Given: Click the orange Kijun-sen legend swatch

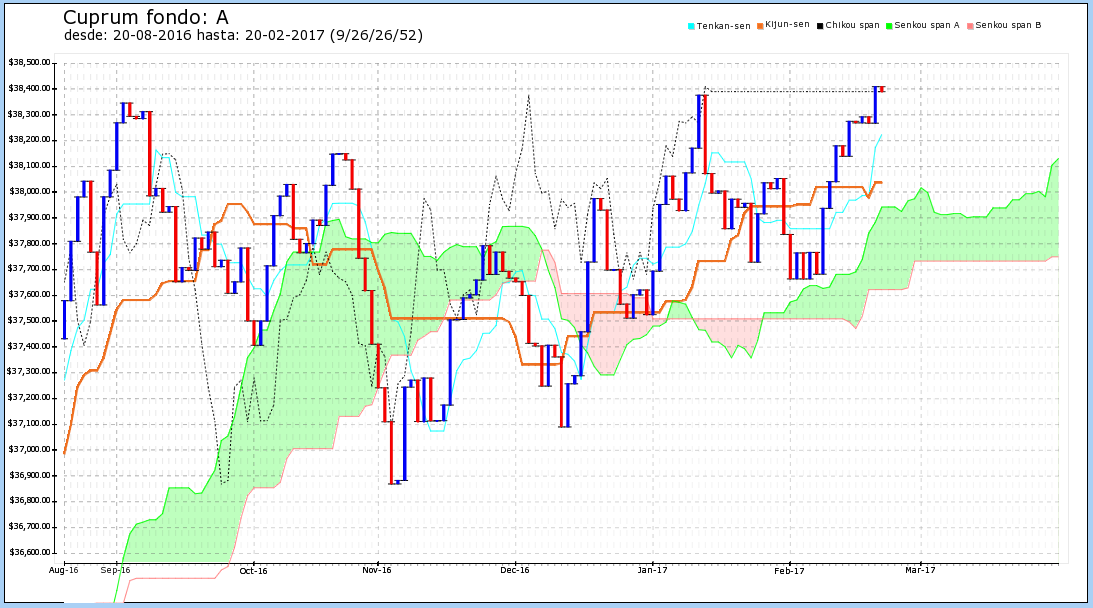Looking at the screenshot, I should click(x=760, y=26).
